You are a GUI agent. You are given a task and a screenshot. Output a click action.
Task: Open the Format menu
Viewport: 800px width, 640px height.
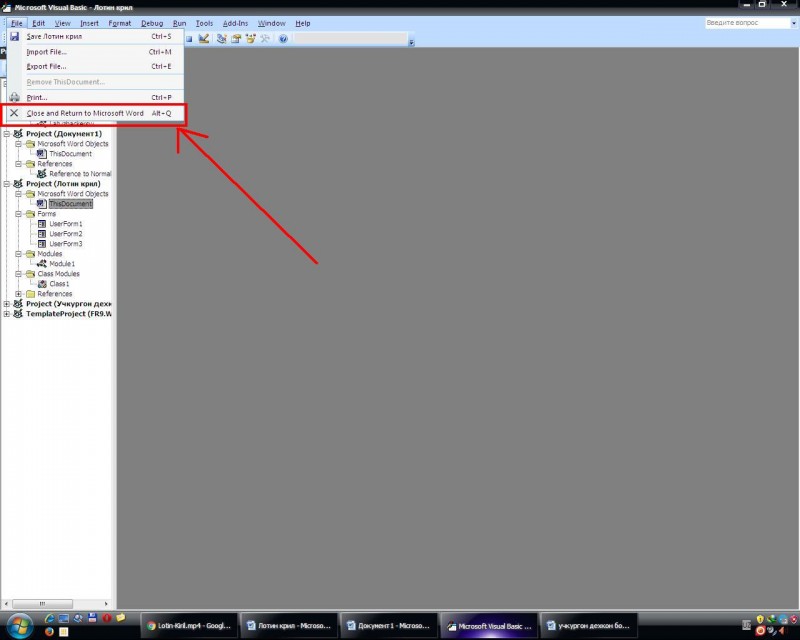119,23
